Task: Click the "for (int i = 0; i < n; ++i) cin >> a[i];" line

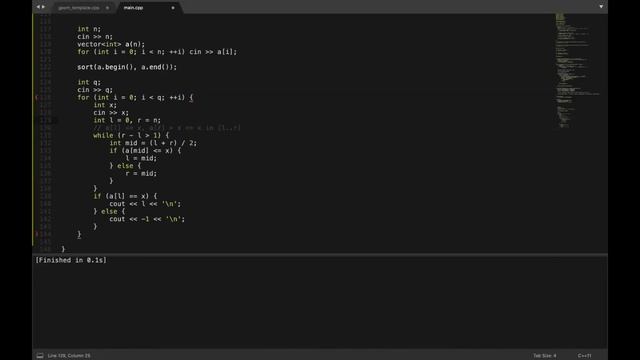Action: click(x=157, y=52)
